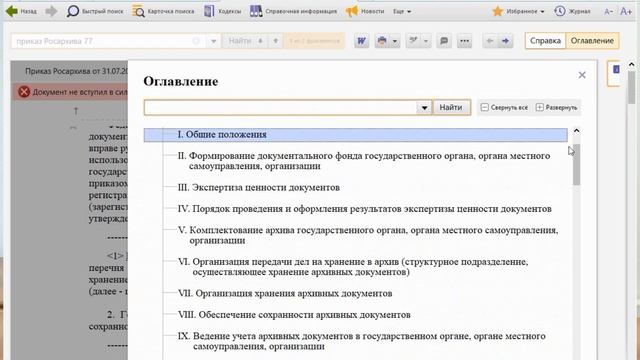Click the contents list scrollbar thumb
Screen dimensions: 640x360
click(576, 165)
